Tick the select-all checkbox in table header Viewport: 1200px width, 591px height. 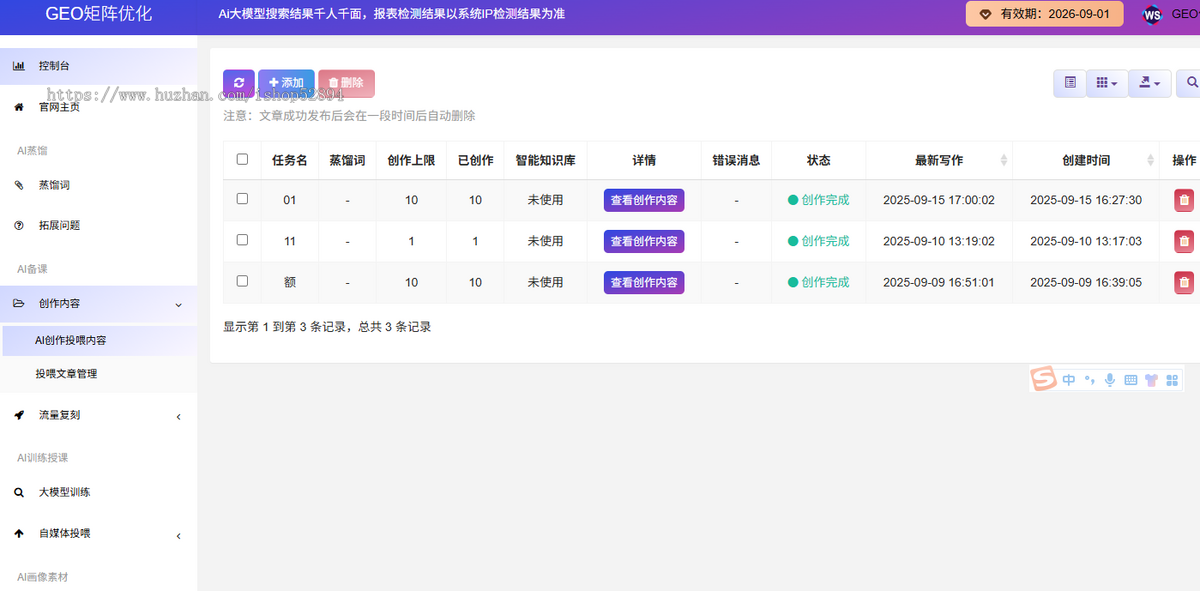(242, 159)
